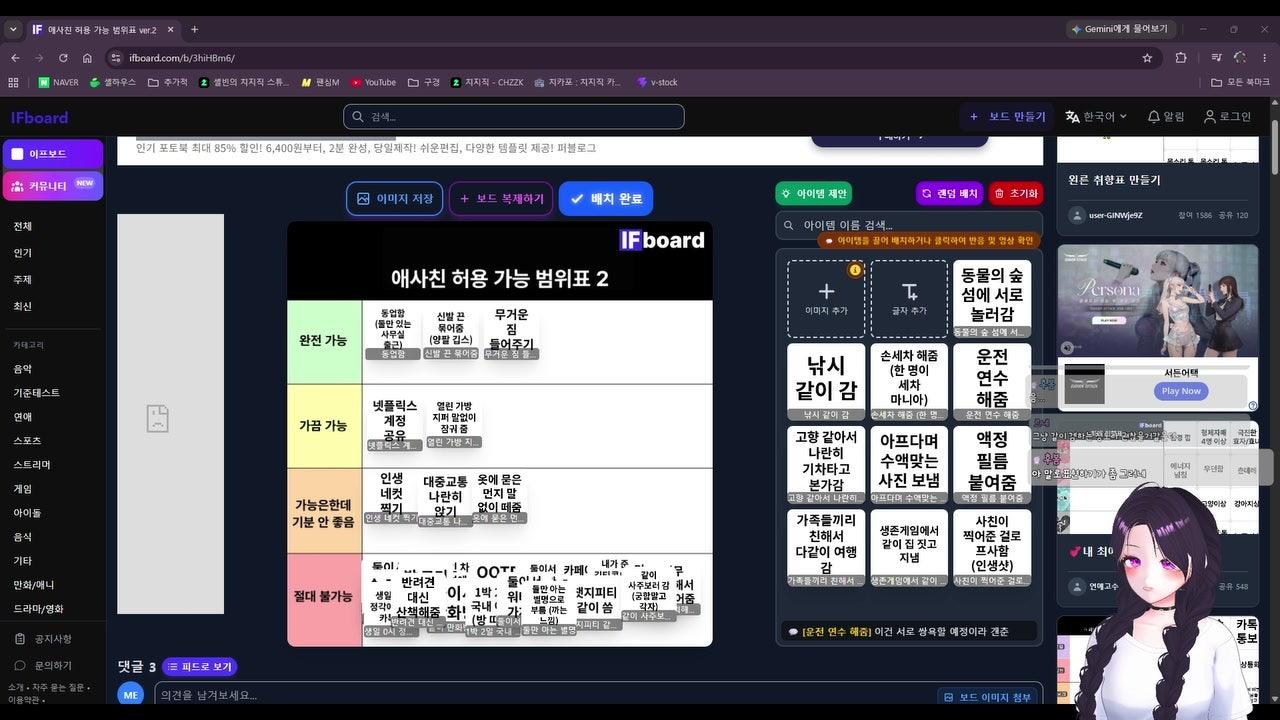Click the 동업함 item in 완전 가능 row
This screenshot has width=1280, height=720.
pos(393,332)
